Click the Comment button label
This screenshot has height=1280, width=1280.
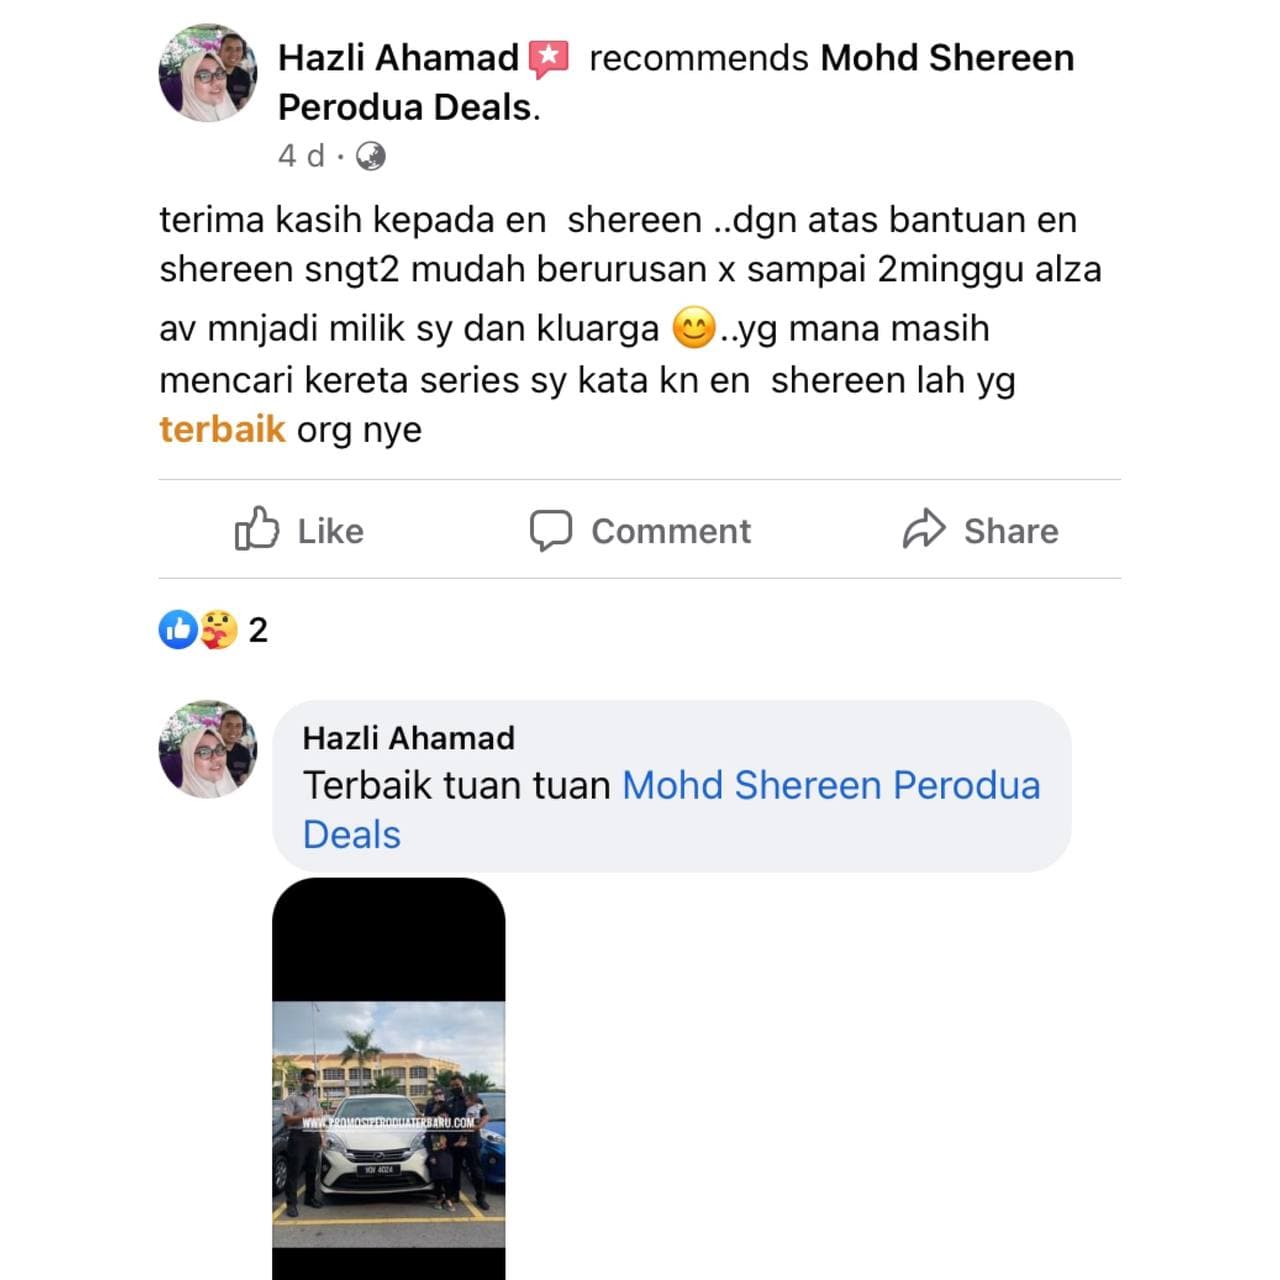coord(671,531)
